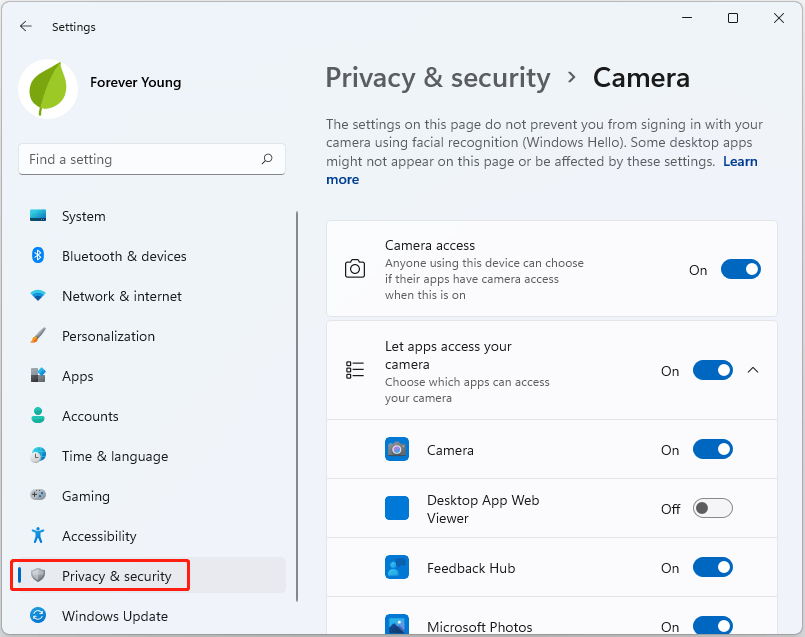The image size is (805, 637).
Task: Click the Learn more link
Action: click(740, 161)
